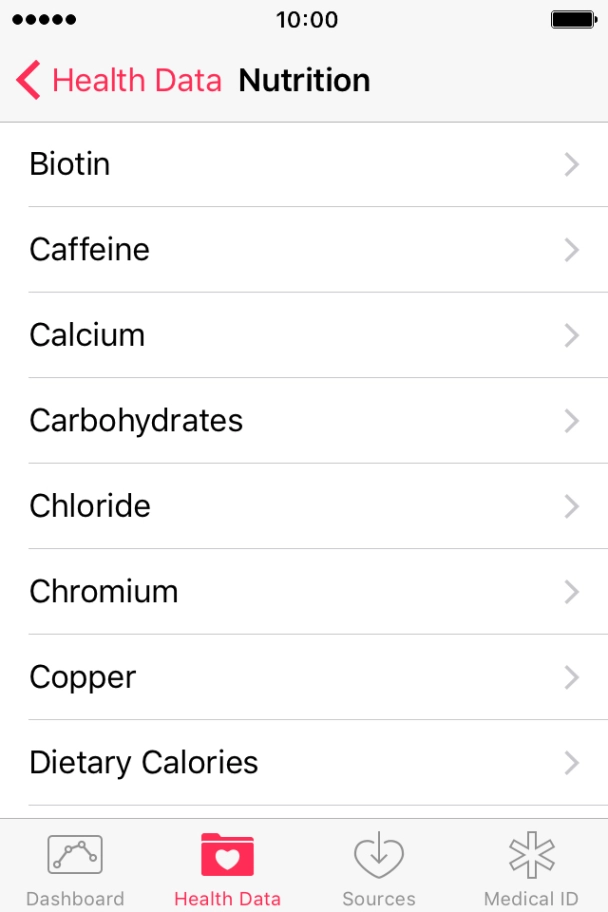The image size is (608, 912).
Task: Tap the 10:00 clock in status bar
Action: pos(307,20)
